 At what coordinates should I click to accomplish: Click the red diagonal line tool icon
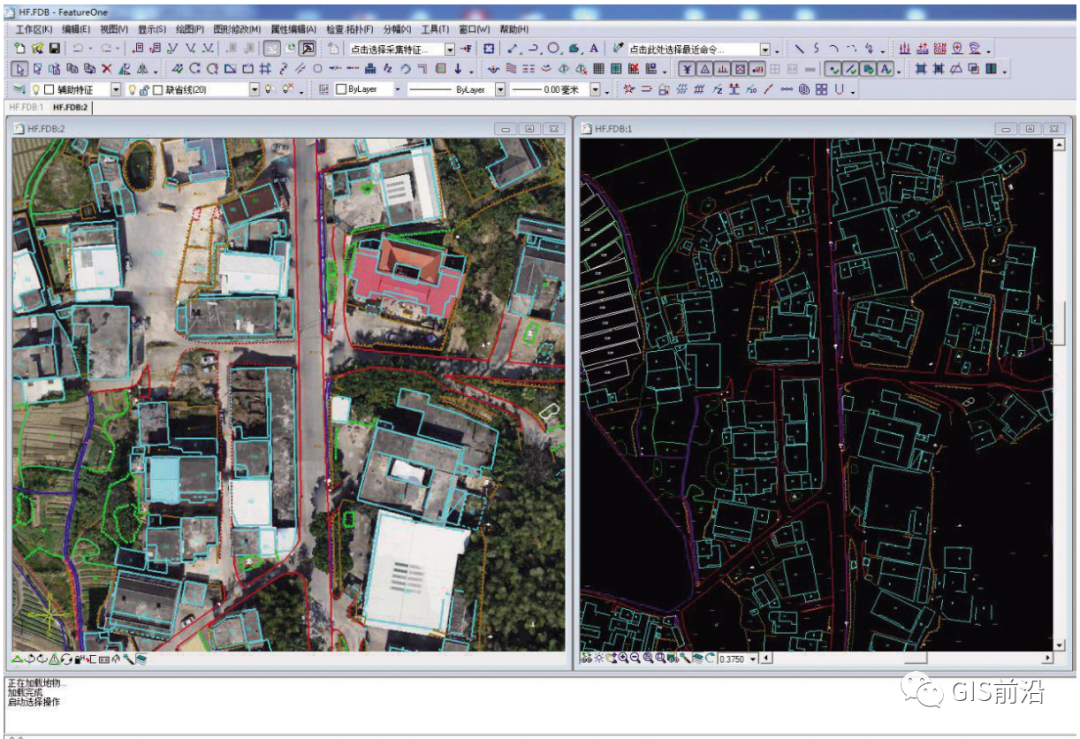[x=768, y=90]
